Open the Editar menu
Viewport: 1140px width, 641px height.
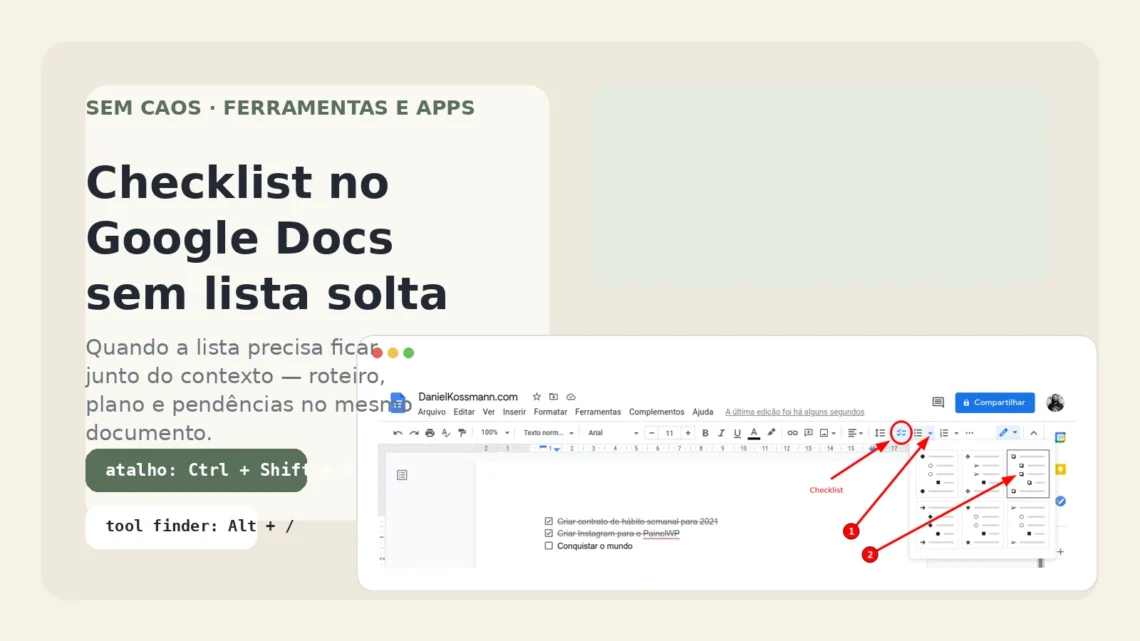coord(464,412)
